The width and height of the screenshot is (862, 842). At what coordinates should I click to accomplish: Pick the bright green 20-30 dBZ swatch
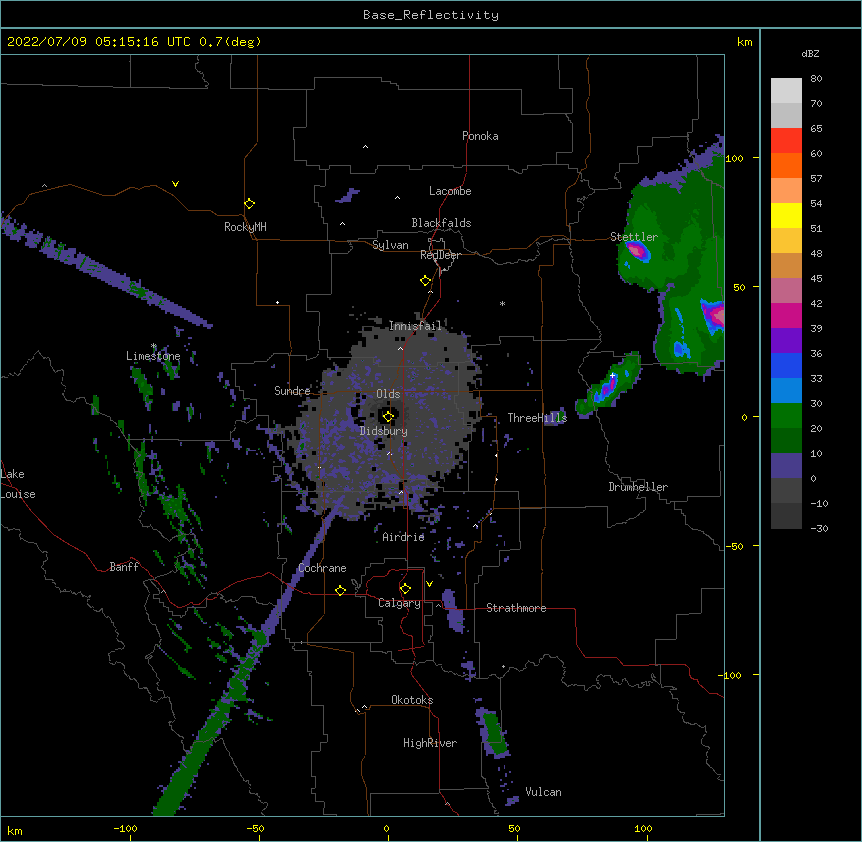[786, 416]
